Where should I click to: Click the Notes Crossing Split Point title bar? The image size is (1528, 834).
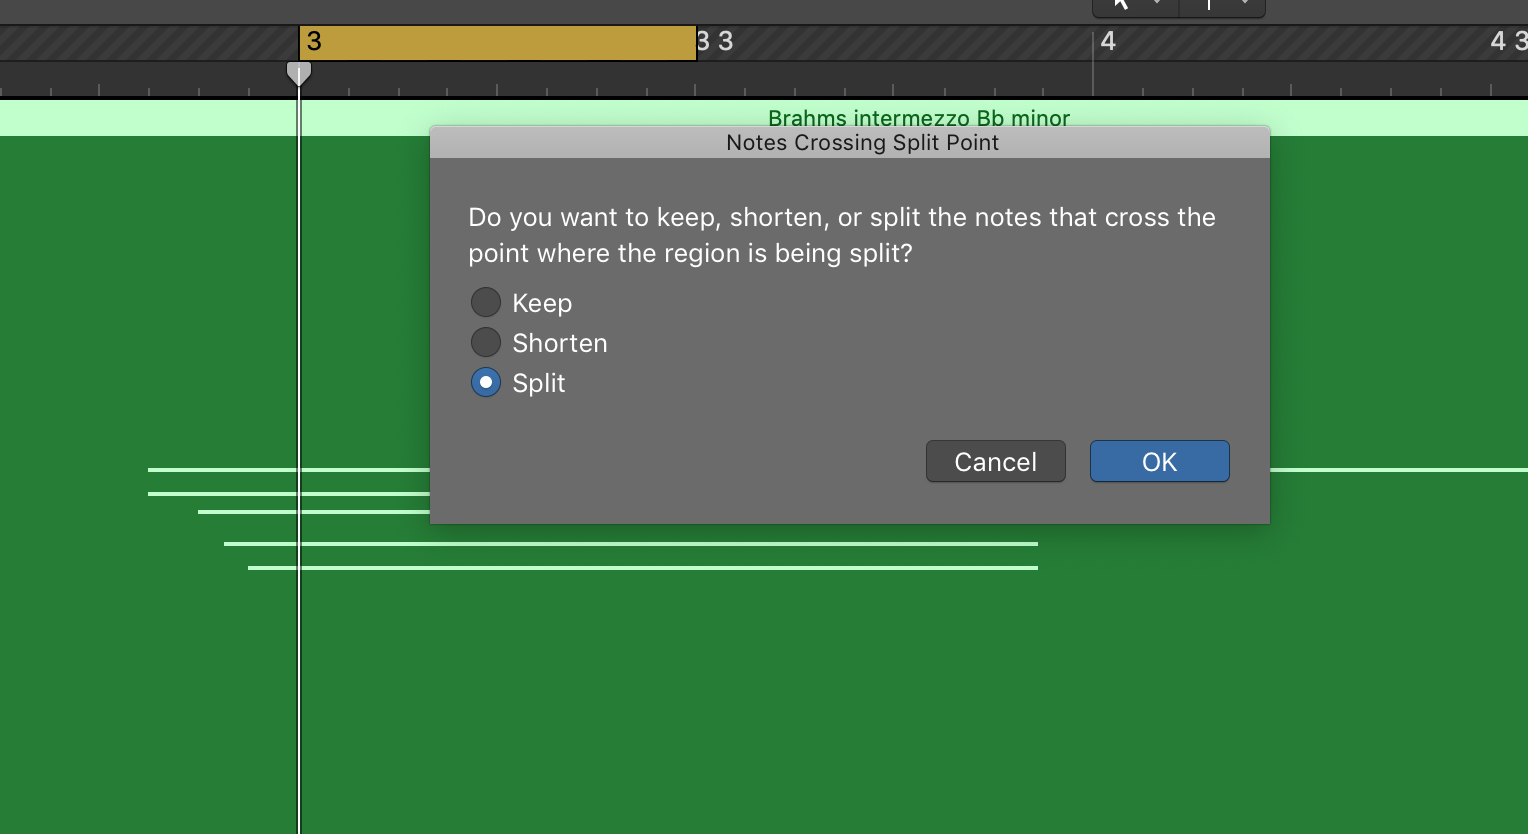click(x=862, y=142)
